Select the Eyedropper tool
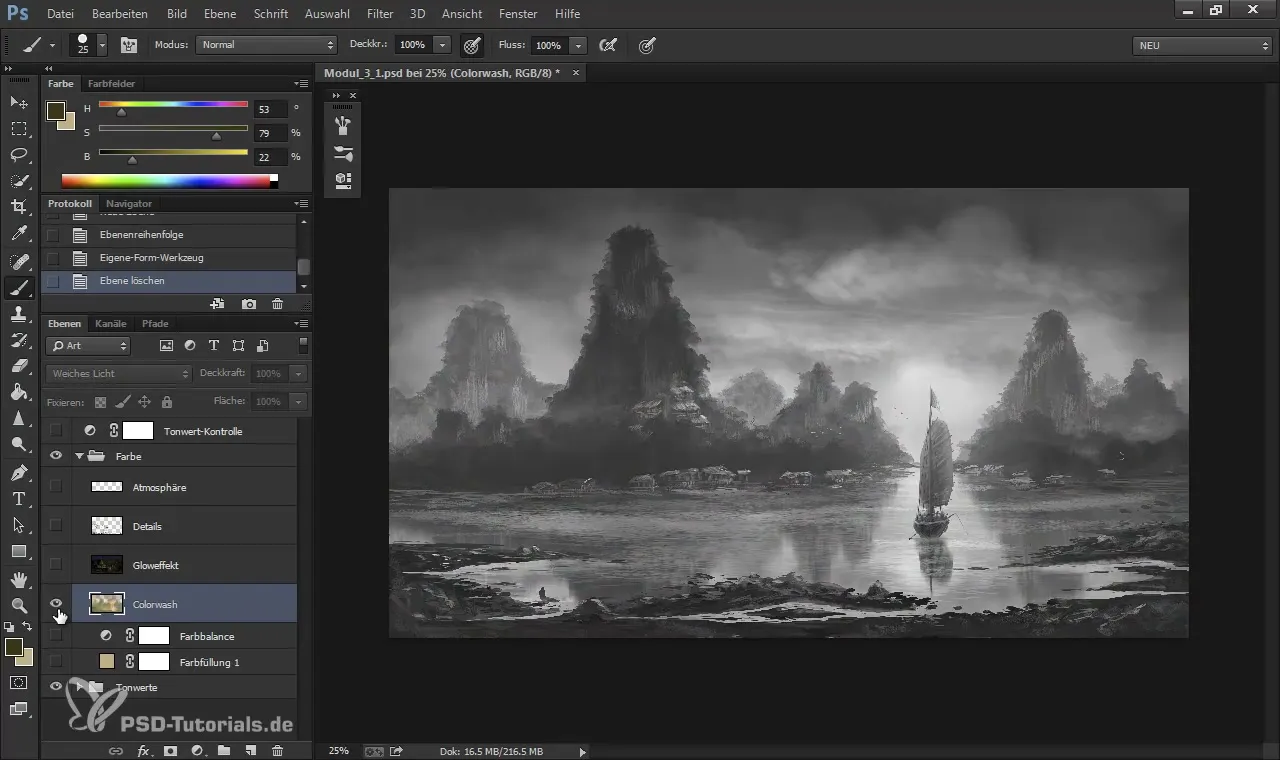Screen dimensions: 1280x760 pyautogui.click(x=19, y=234)
